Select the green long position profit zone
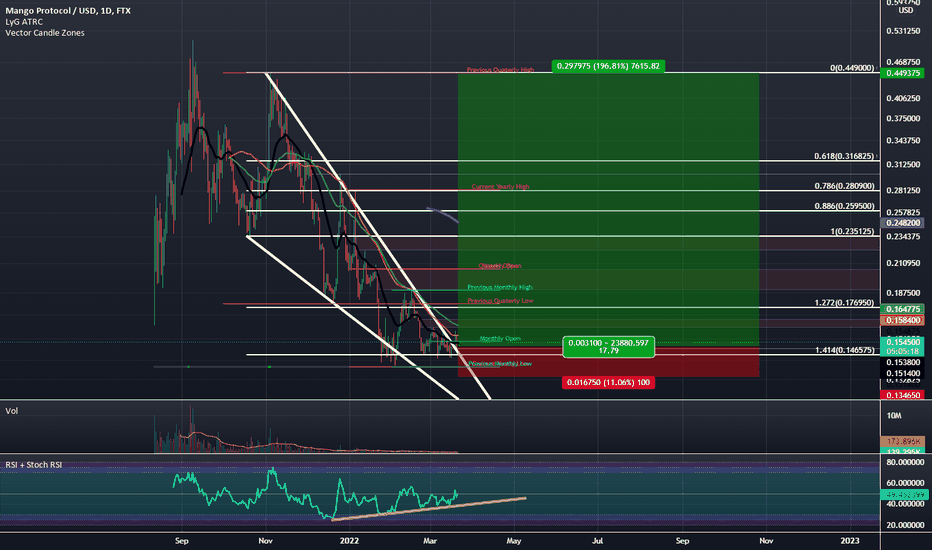The width and height of the screenshot is (932, 550). coord(608,208)
